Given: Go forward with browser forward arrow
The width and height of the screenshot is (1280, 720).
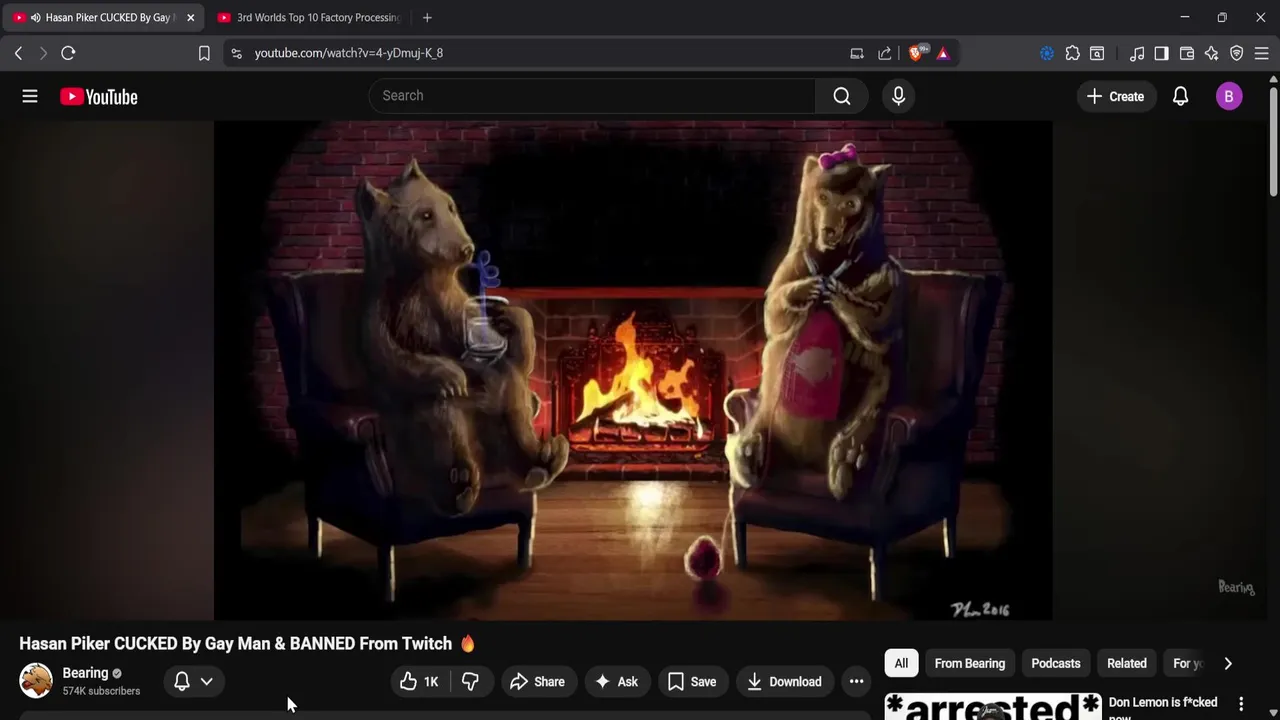Looking at the screenshot, I should (43, 53).
